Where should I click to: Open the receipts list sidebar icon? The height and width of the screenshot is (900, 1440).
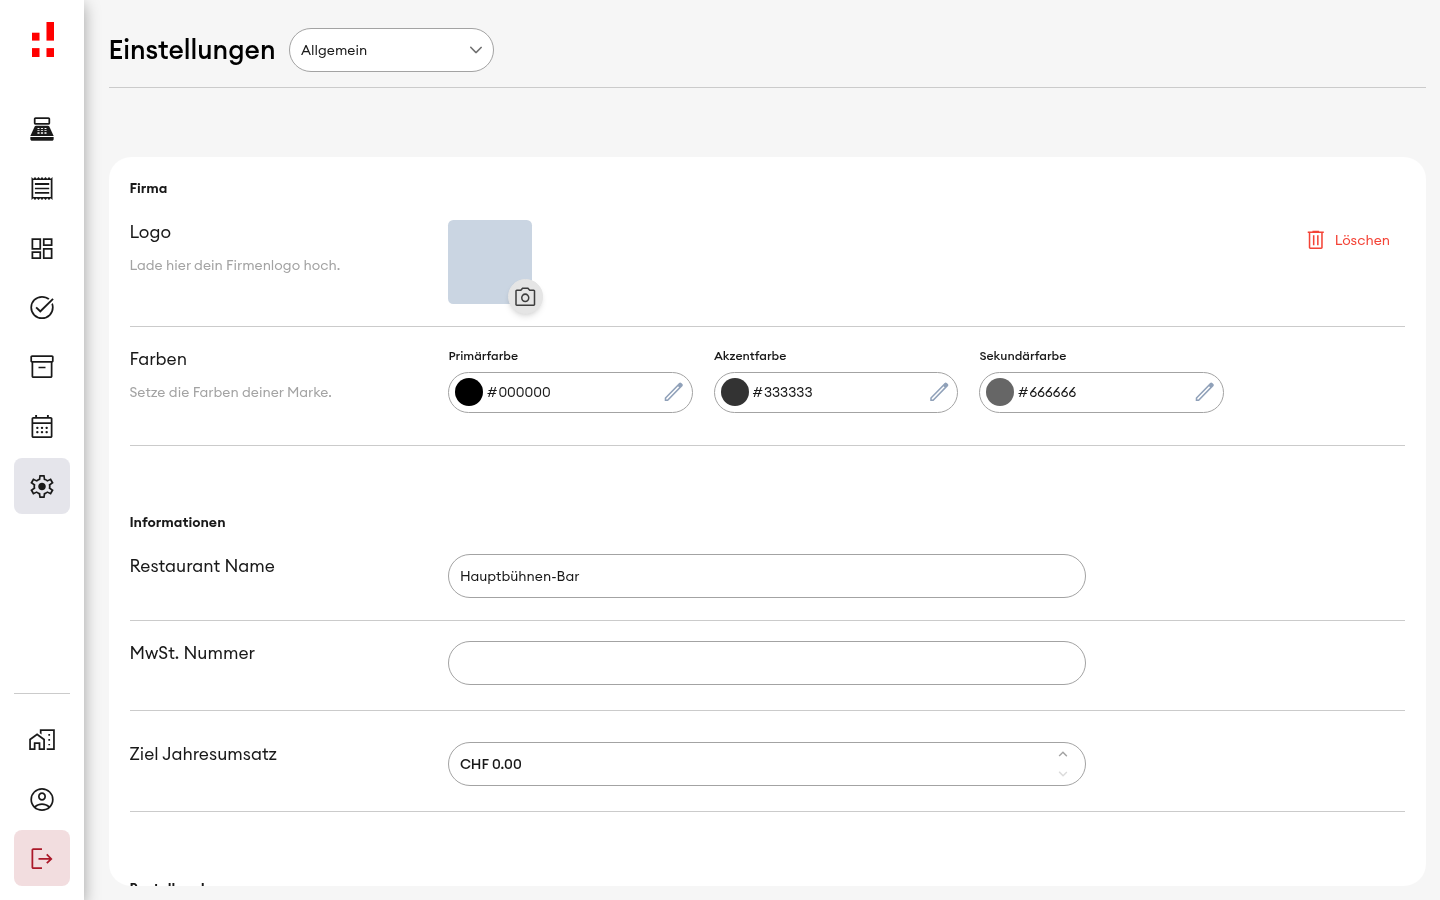tap(42, 188)
